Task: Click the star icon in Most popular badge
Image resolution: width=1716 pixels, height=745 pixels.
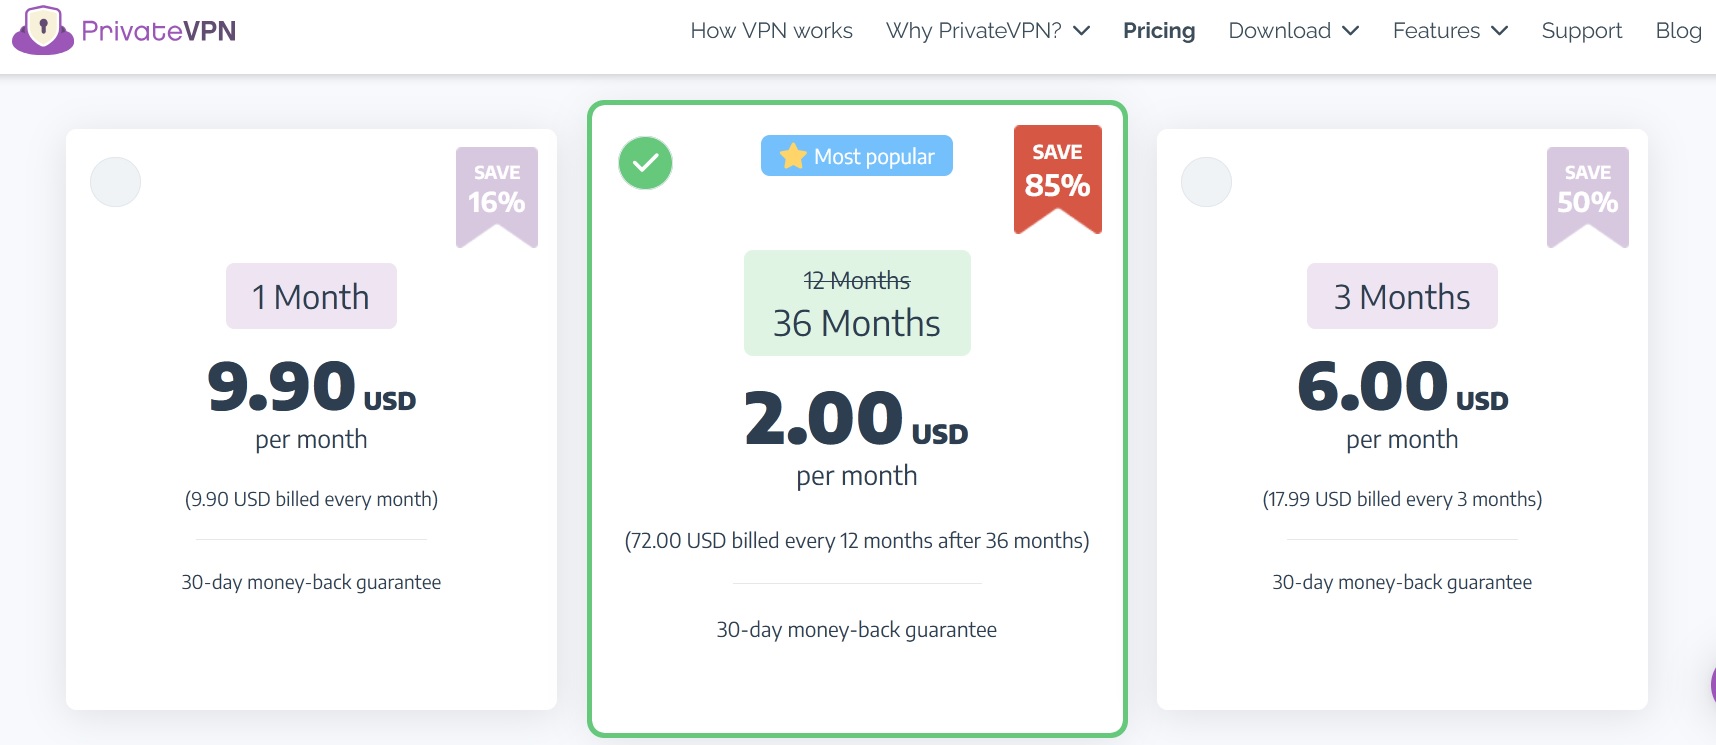Action: (x=793, y=156)
